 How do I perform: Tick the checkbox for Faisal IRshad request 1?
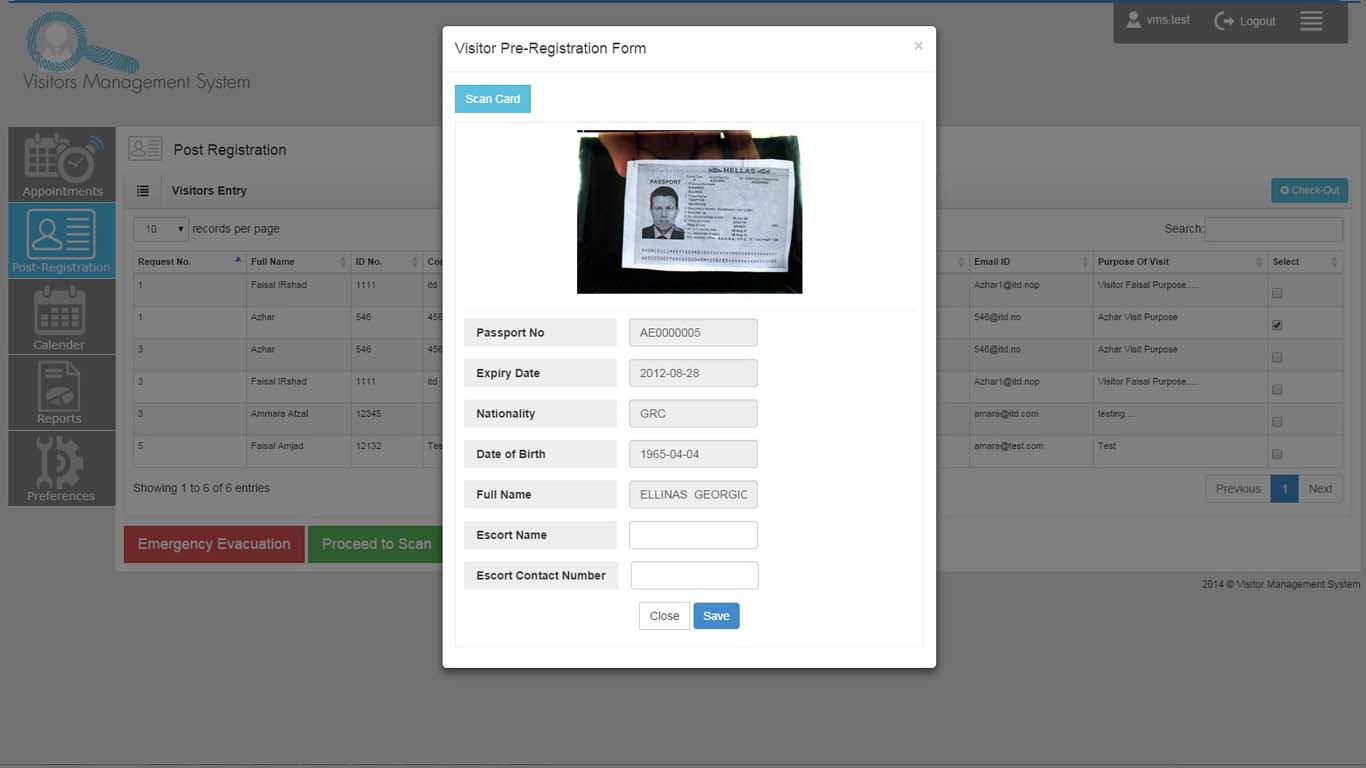coord(1276,293)
